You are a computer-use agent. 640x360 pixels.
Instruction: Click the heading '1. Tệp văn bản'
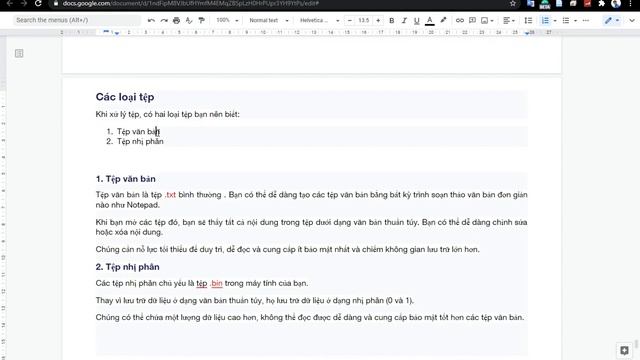pyautogui.click(x=126, y=179)
